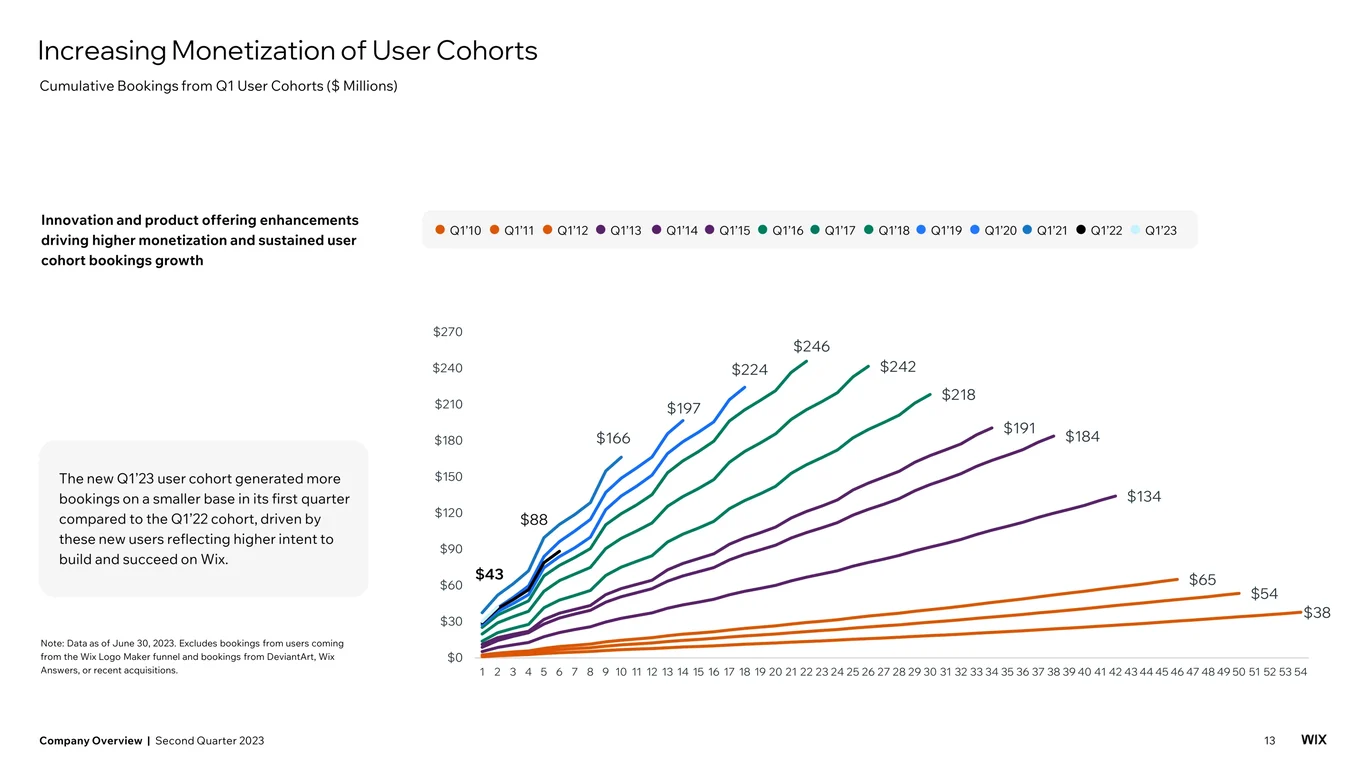This screenshot has width=1366, height=768.
Task: Select the Q1'23 light blue legend entry
Action: point(1153,231)
